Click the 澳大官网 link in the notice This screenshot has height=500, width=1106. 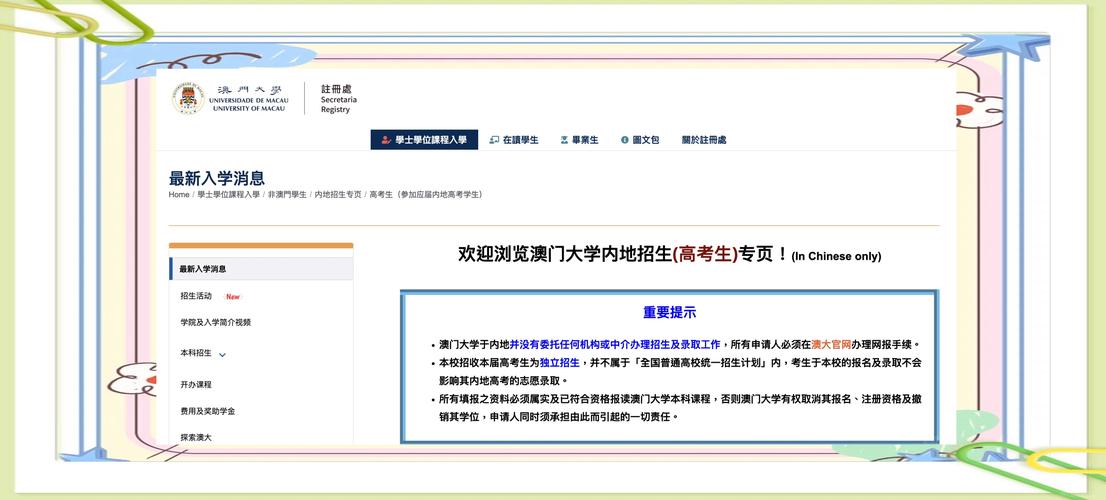831,345
